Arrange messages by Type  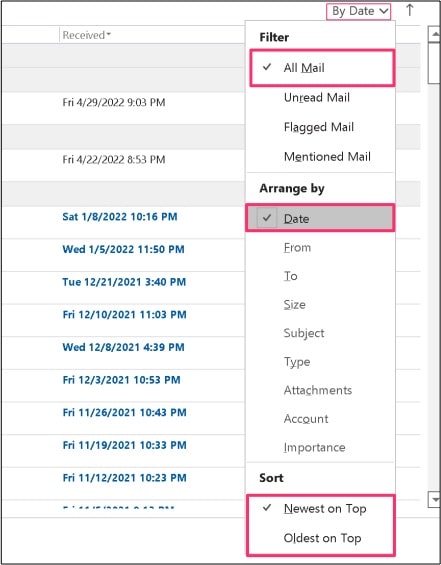(320, 361)
